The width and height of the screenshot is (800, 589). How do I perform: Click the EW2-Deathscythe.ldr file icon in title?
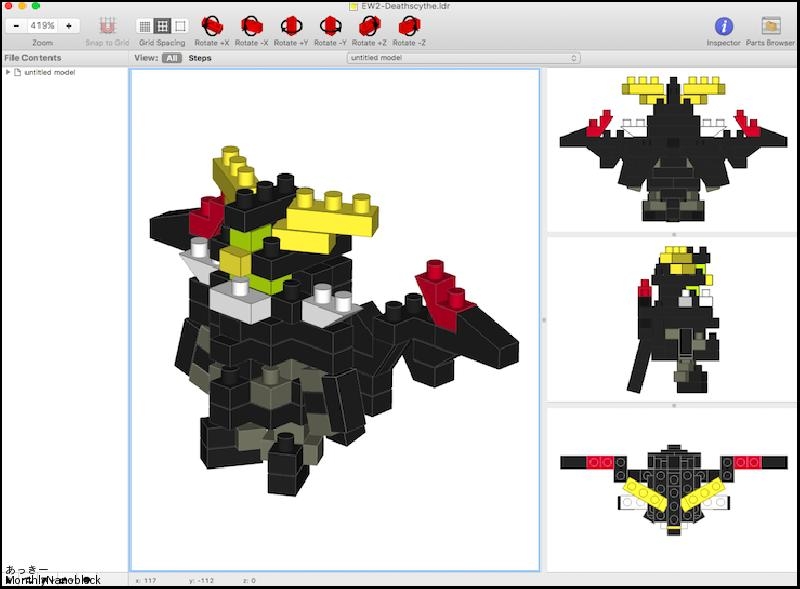tap(353, 6)
